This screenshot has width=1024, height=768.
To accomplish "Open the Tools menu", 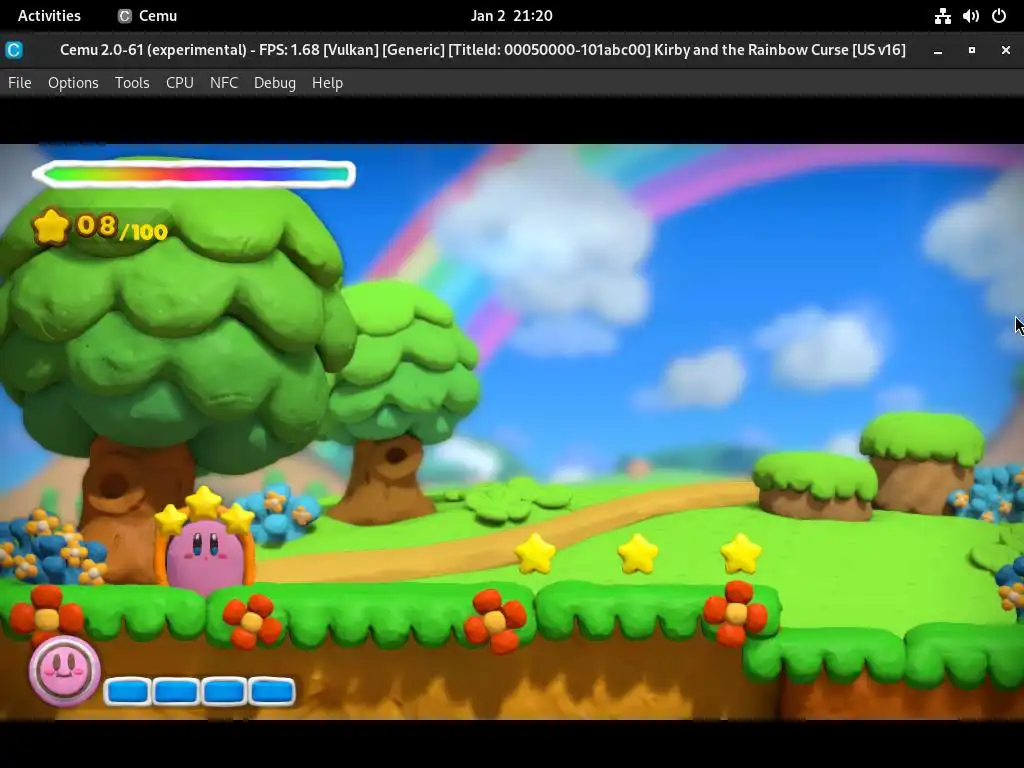I will pyautogui.click(x=132, y=83).
